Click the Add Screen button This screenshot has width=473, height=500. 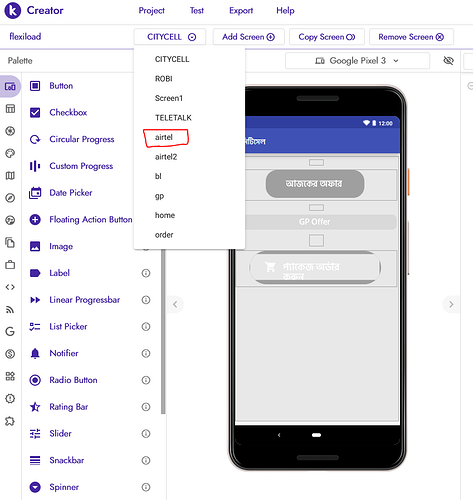coord(249,37)
